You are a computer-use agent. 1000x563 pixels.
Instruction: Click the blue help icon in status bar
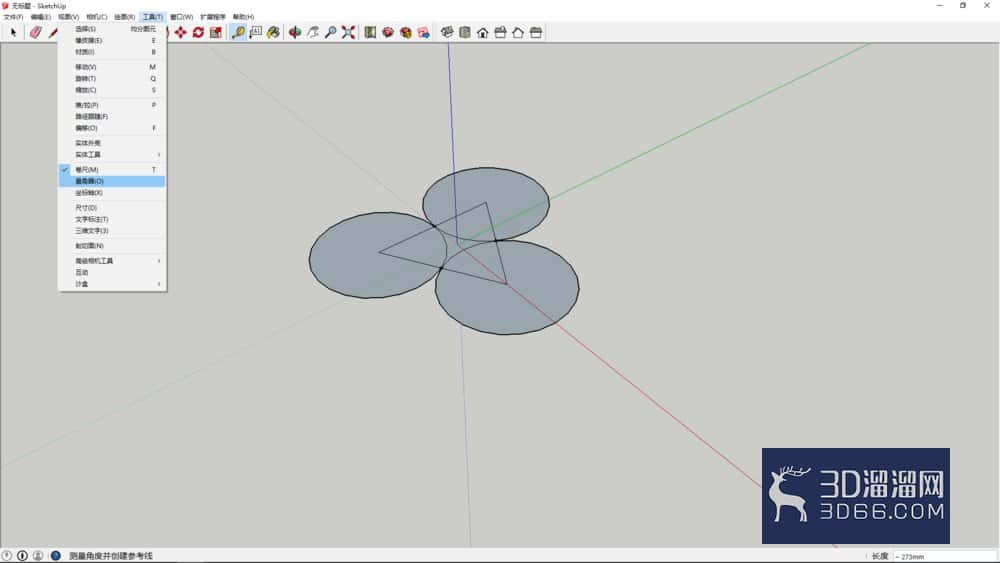(x=55, y=555)
